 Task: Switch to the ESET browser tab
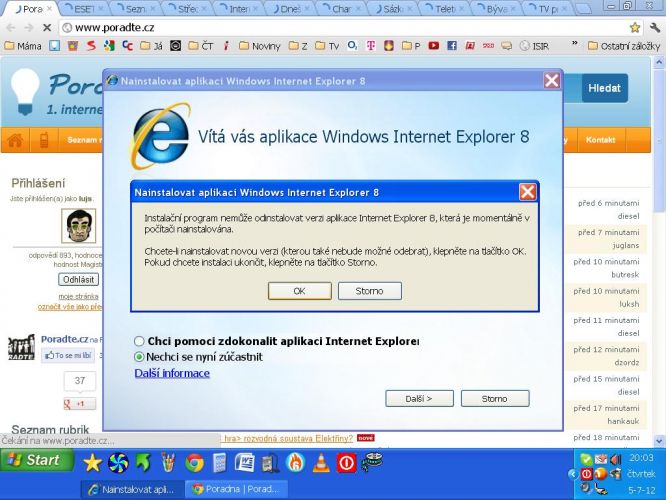point(84,8)
